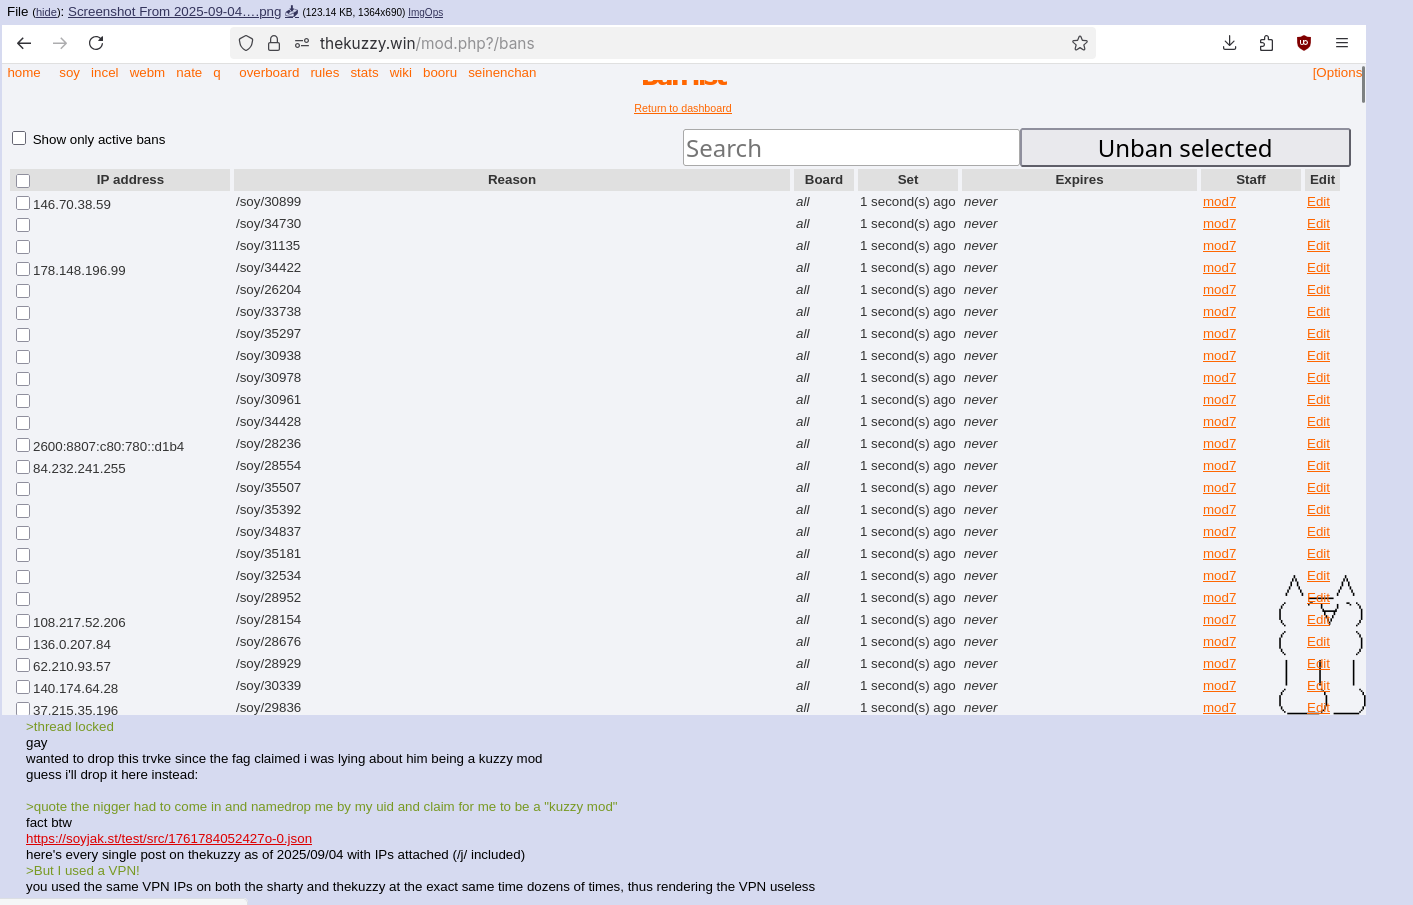
Task: Open the browser downloads panel
Action: pyautogui.click(x=1230, y=43)
